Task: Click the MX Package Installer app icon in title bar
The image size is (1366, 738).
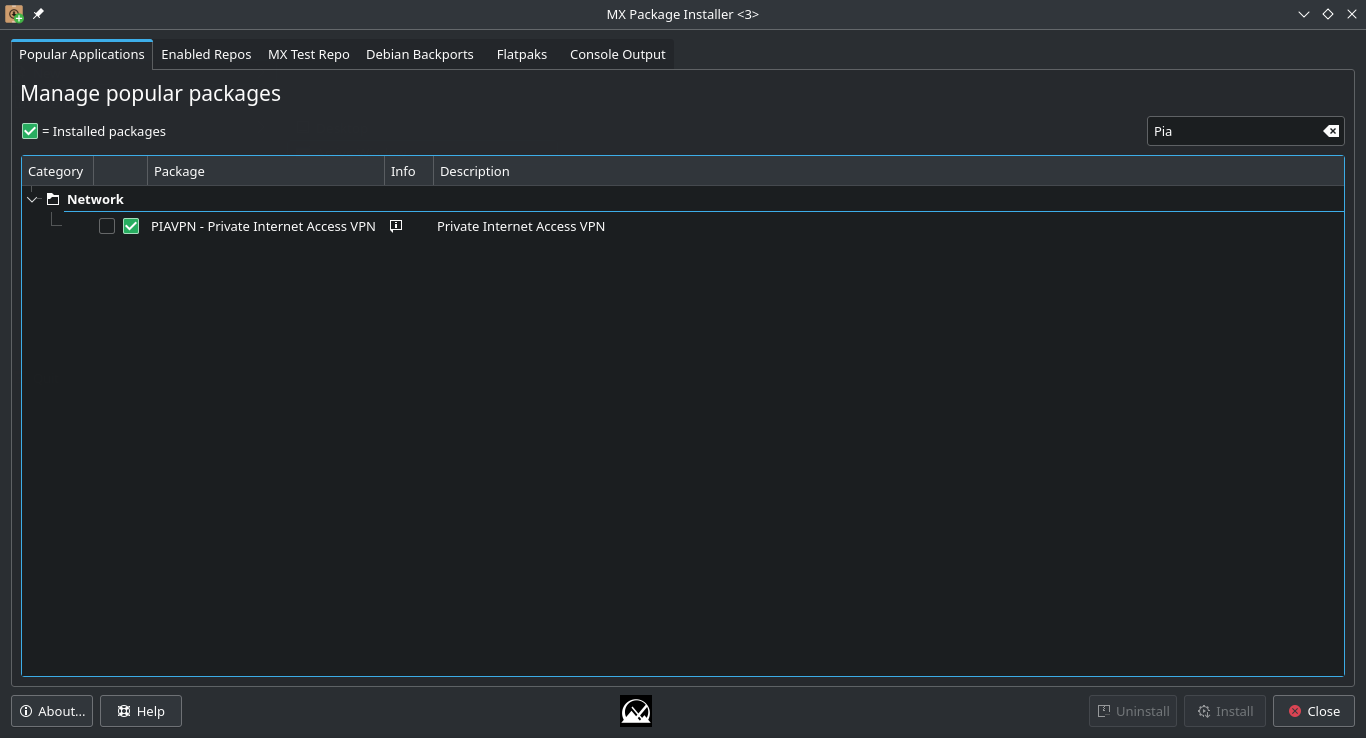Action: coord(14,14)
